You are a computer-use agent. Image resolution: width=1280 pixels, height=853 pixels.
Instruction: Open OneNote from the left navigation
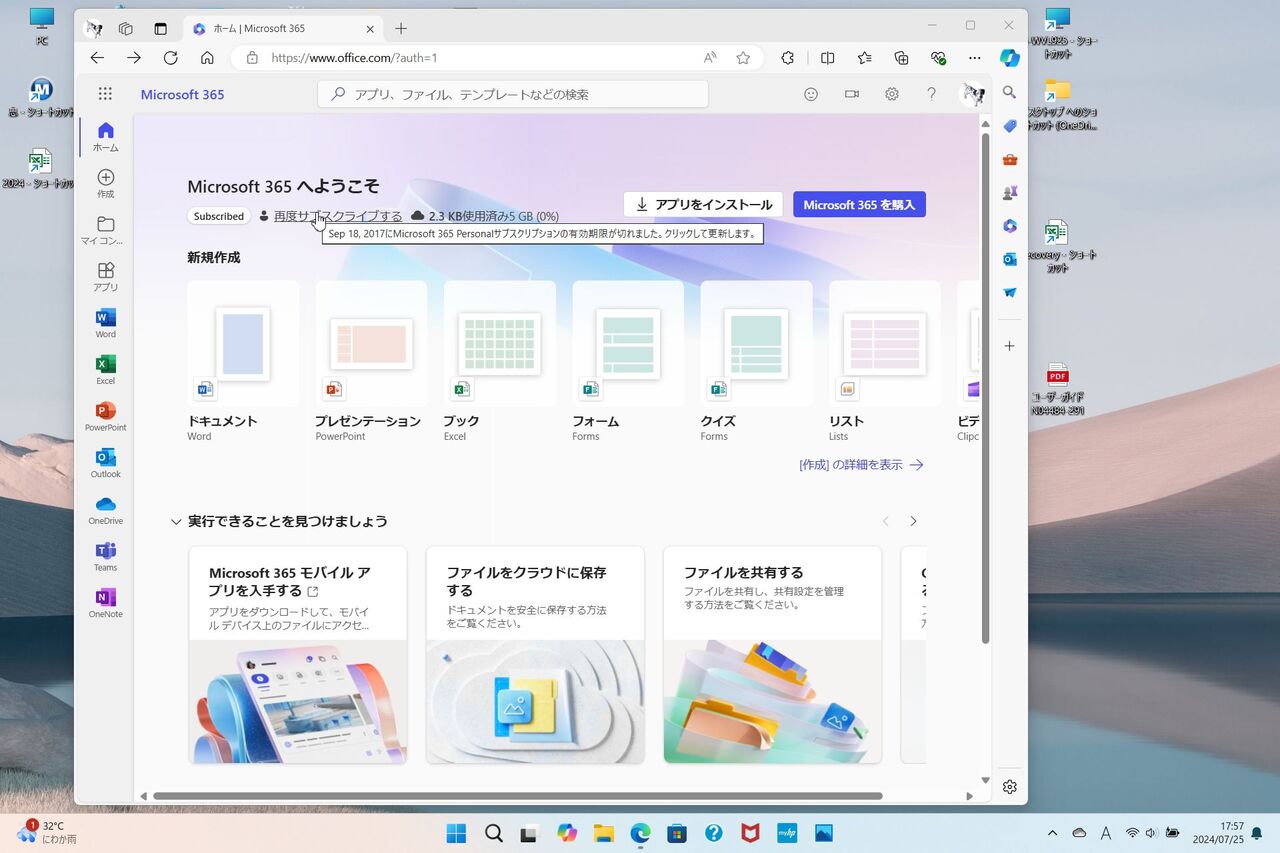click(x=106, y=604)
